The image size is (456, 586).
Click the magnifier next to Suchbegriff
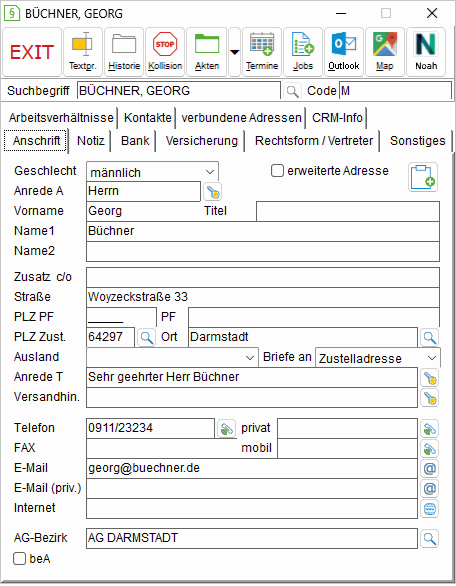(x=292, y=91)
